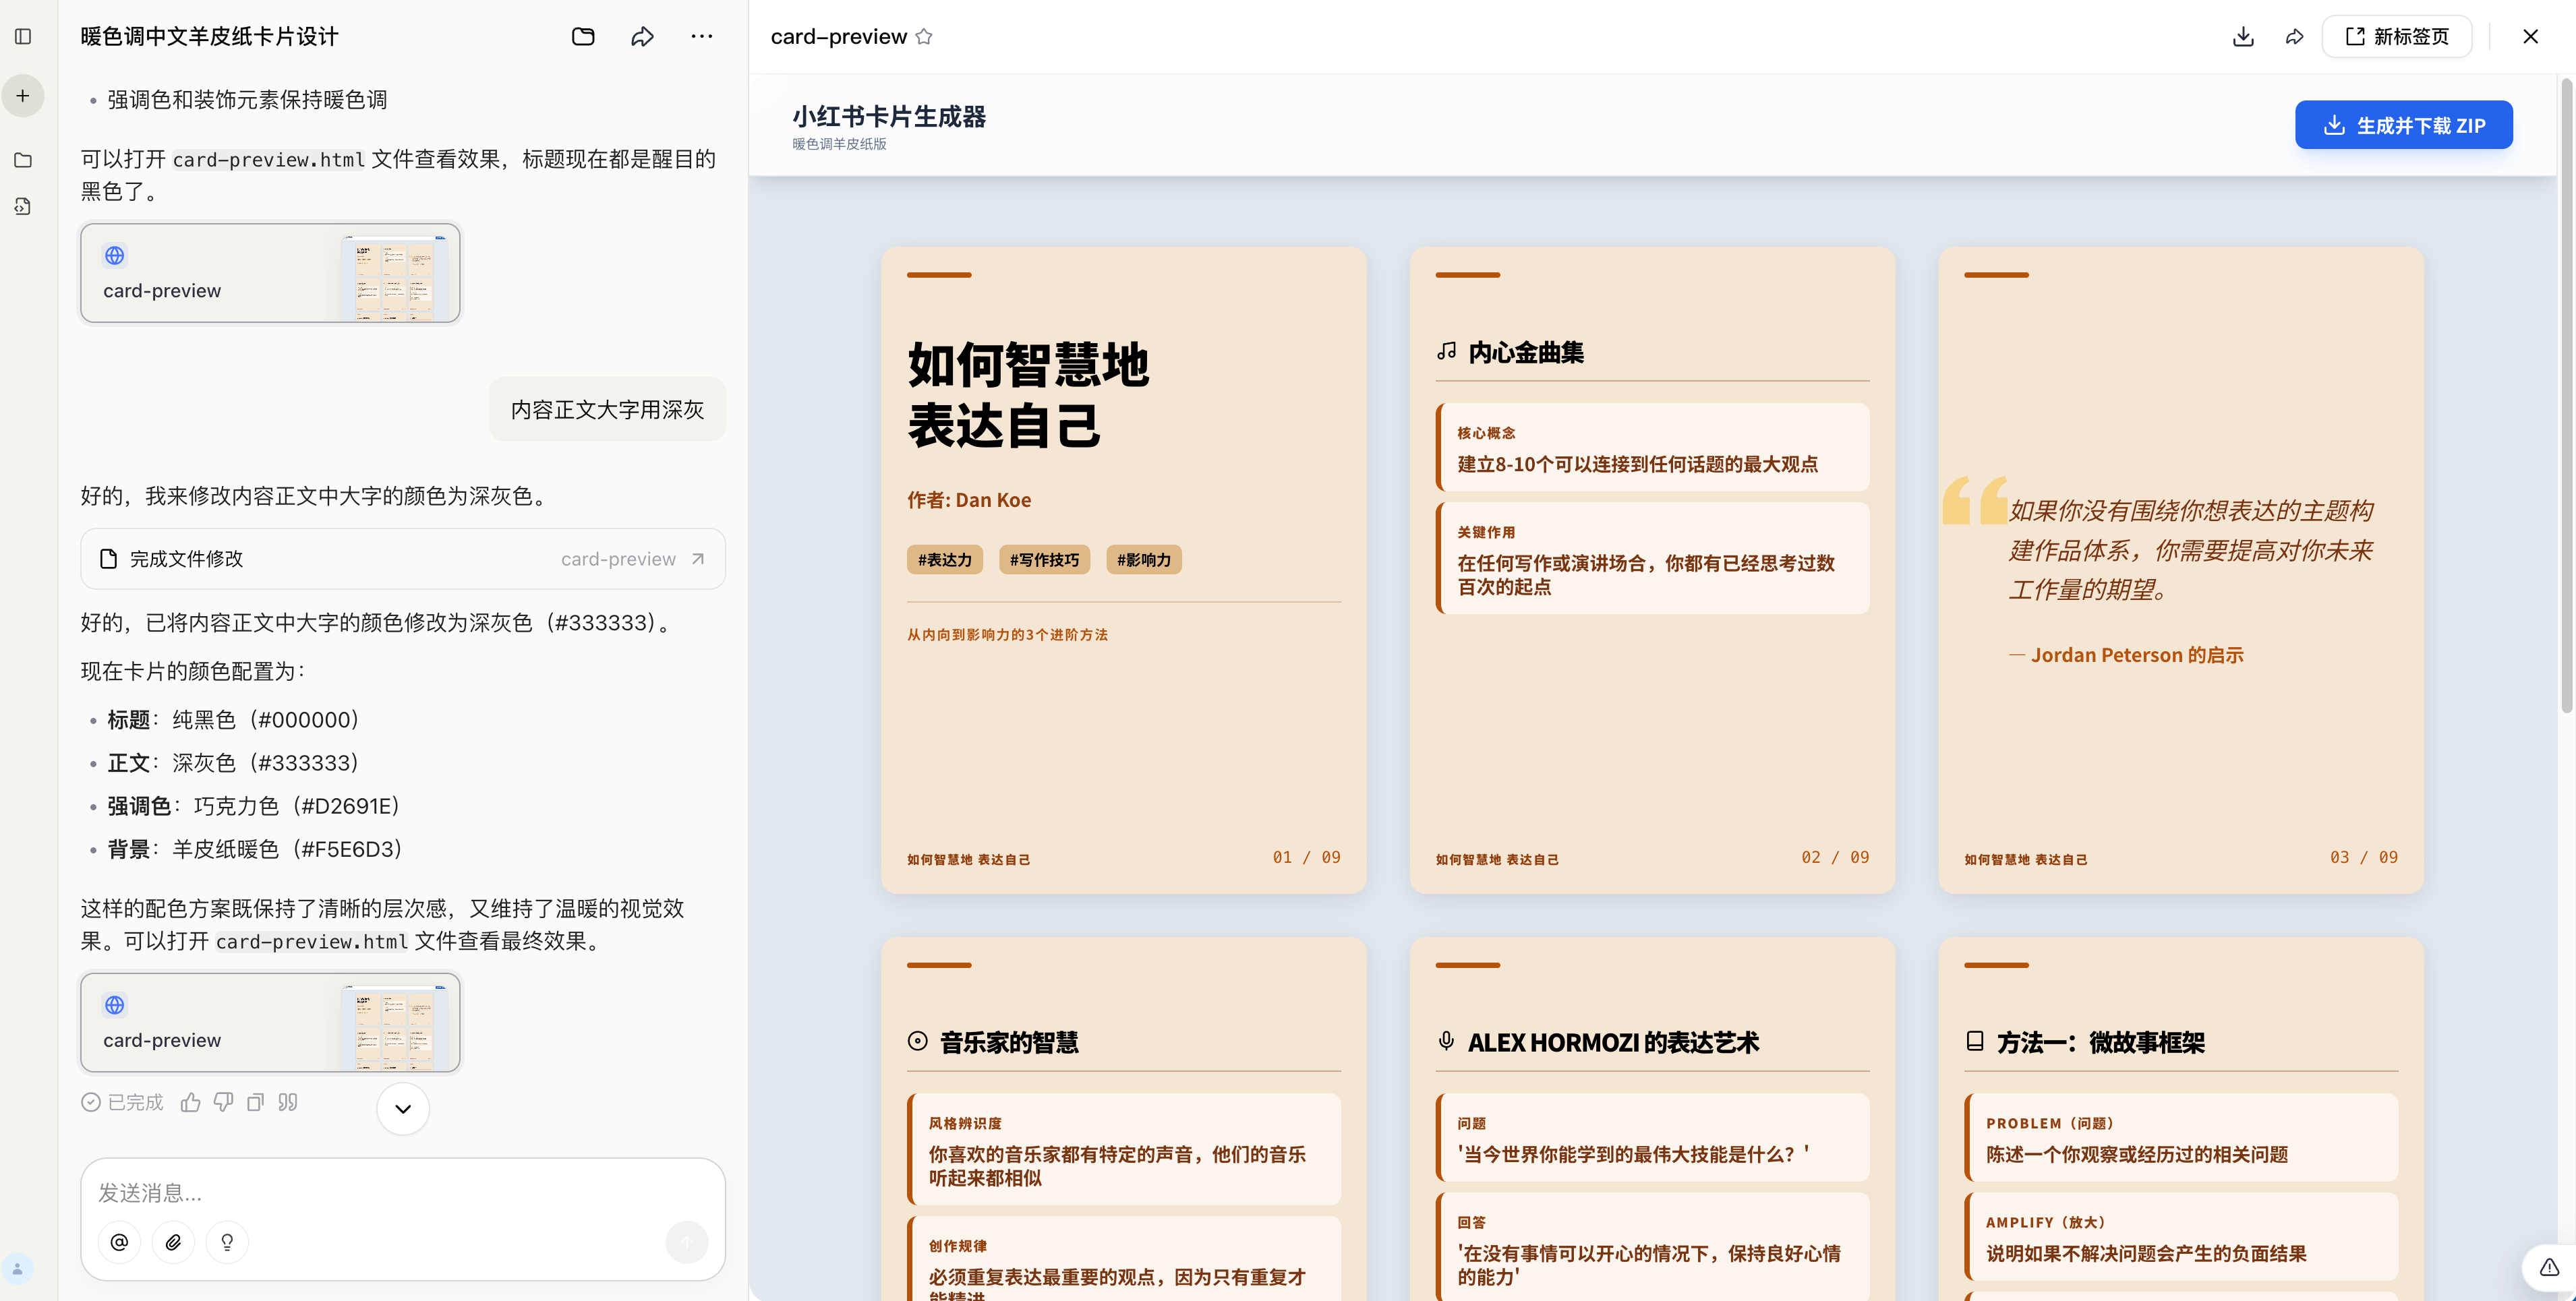Click the share arrow icon in chat header
2576x1301 pixels.
tap(642, 37)
